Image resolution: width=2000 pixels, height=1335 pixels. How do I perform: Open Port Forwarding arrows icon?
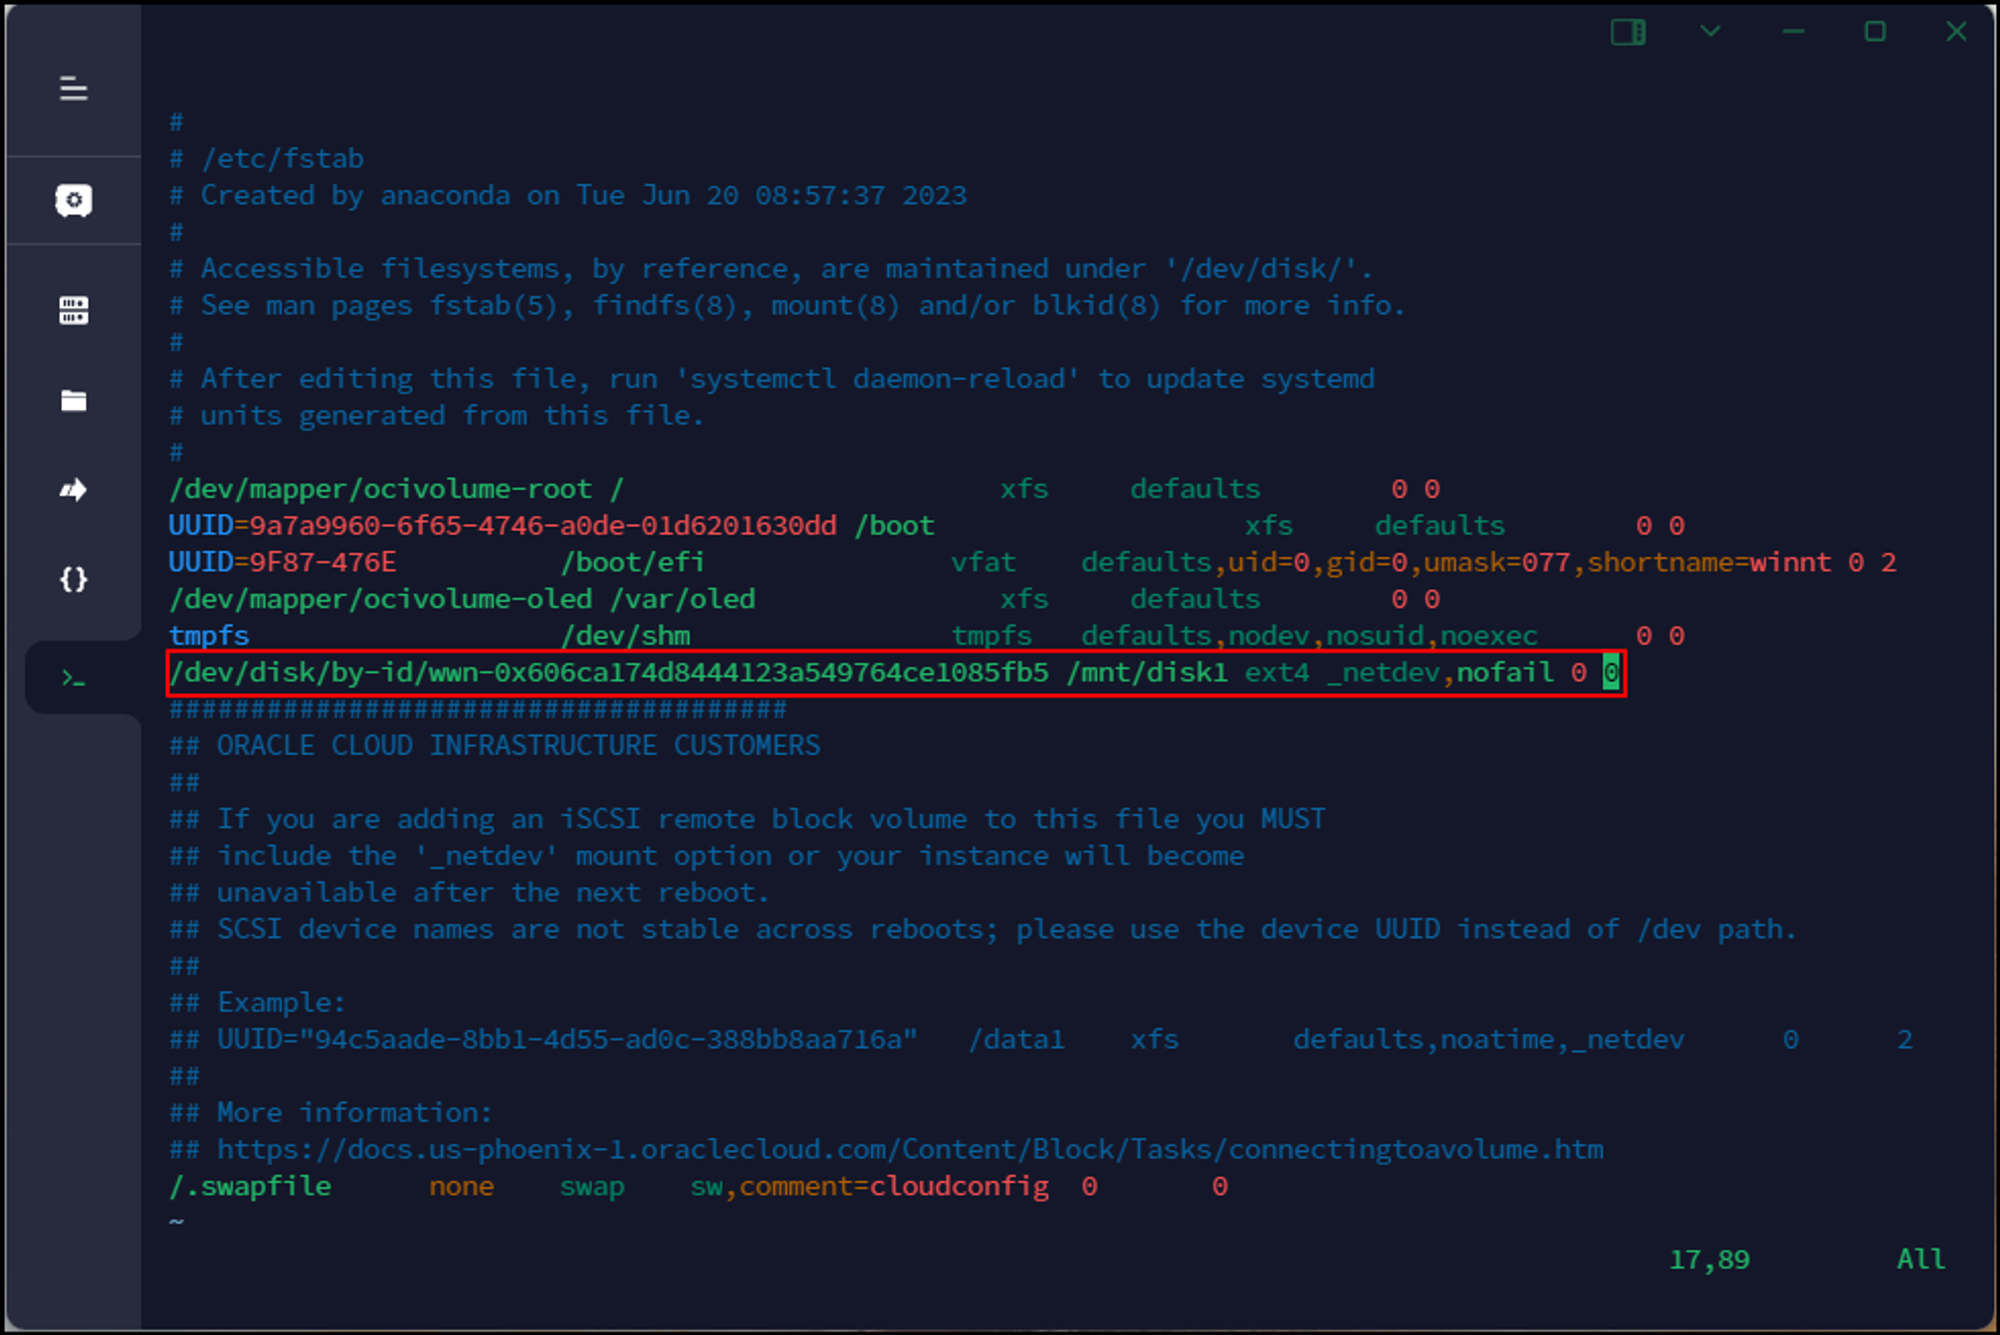[73, 490]
